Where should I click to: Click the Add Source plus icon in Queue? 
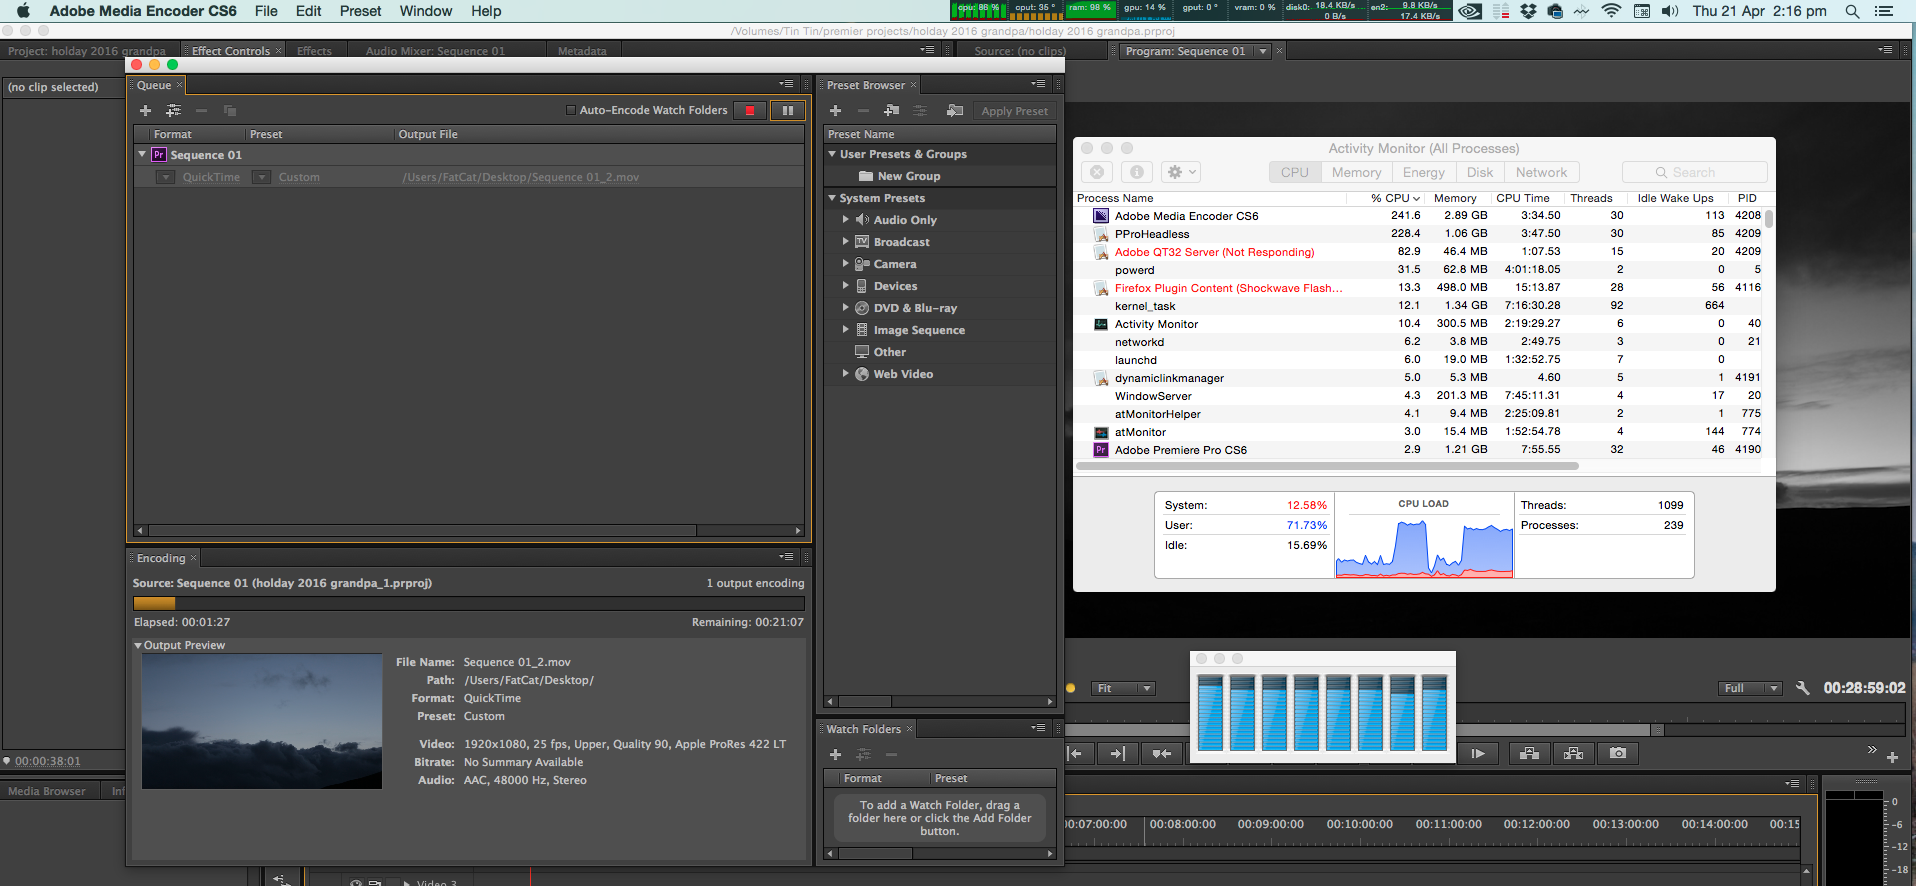point(145,111)
